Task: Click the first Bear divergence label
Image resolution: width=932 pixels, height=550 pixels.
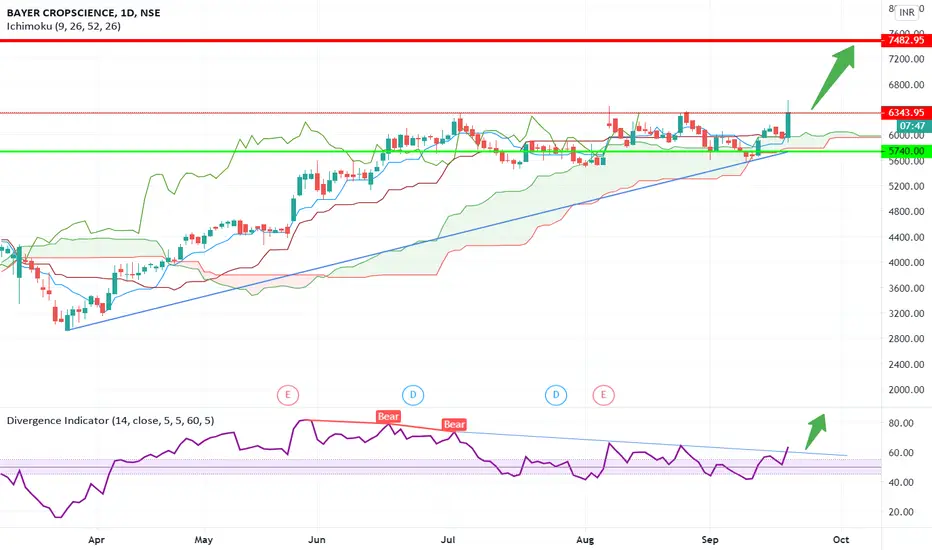Action: [388, 416]
